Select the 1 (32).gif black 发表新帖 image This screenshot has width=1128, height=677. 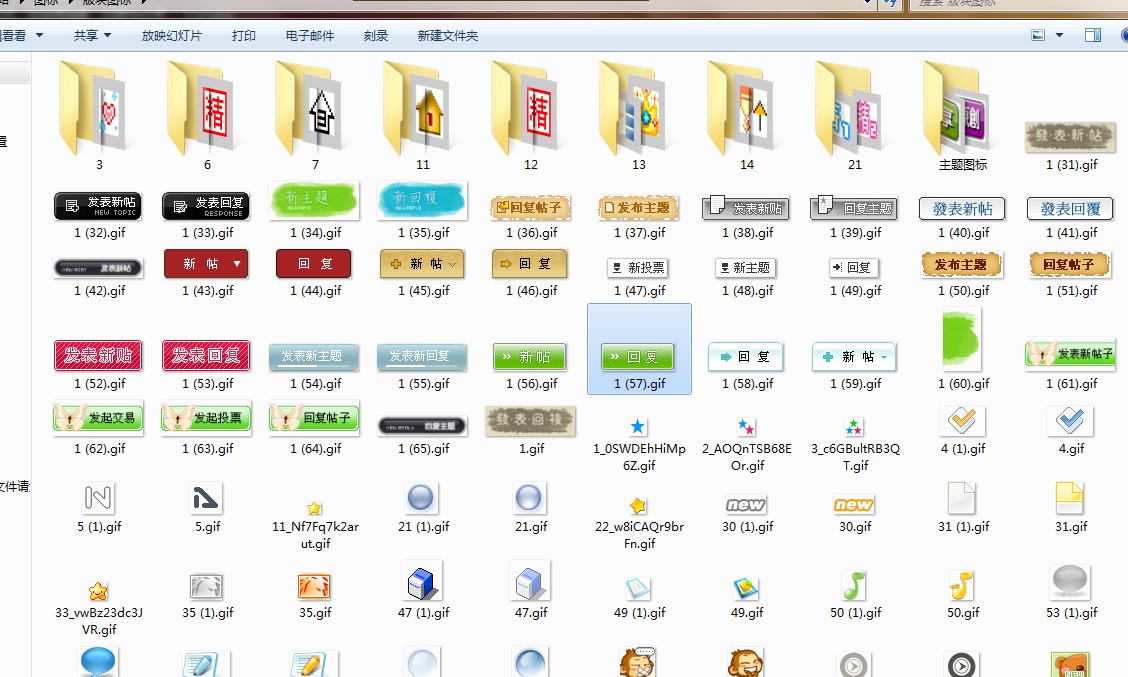tap(98, 206)
